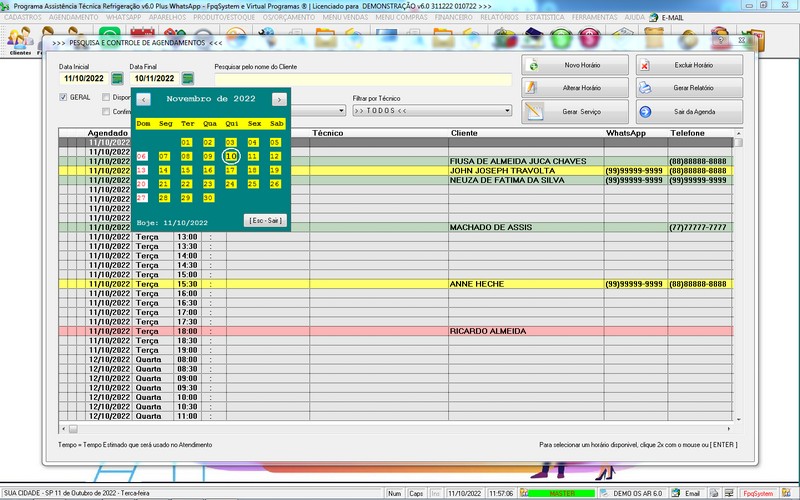Click Excluir Horário button
The width and height of the screenshot is (800, 500).
coord(689,65)
